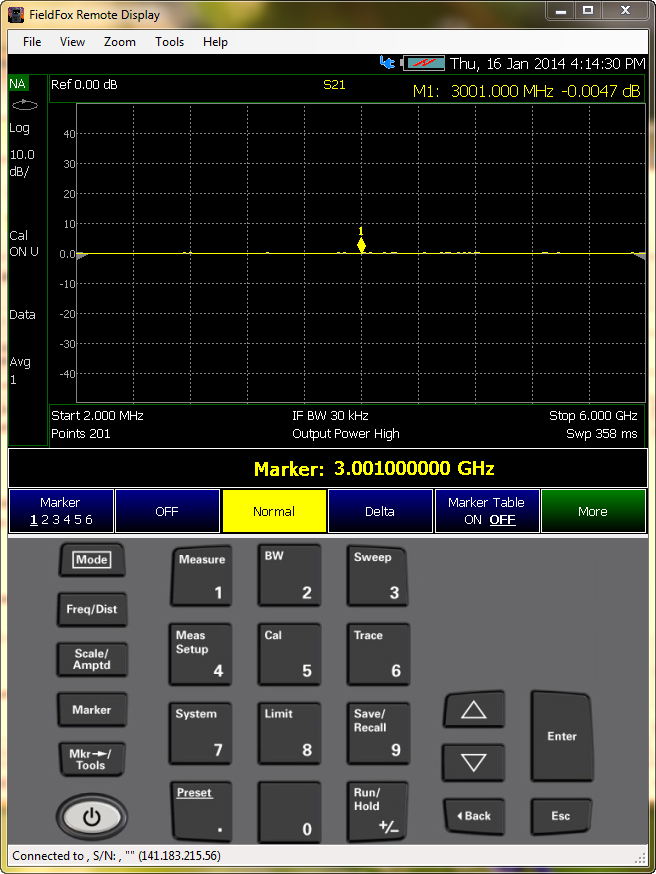656x874 pixels.
Task: Click the Freq/Dist hardkey
Action: [x=92, y=609]
